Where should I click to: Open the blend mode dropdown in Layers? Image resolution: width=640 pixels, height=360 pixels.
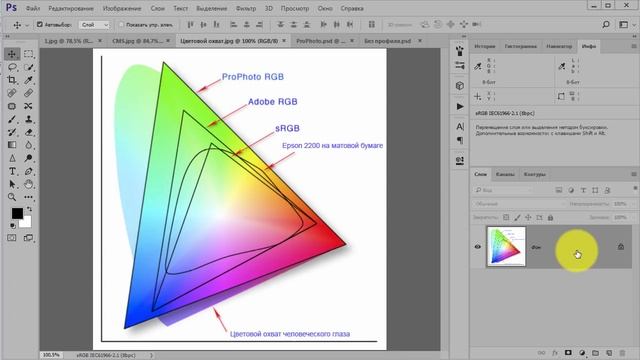519,204
